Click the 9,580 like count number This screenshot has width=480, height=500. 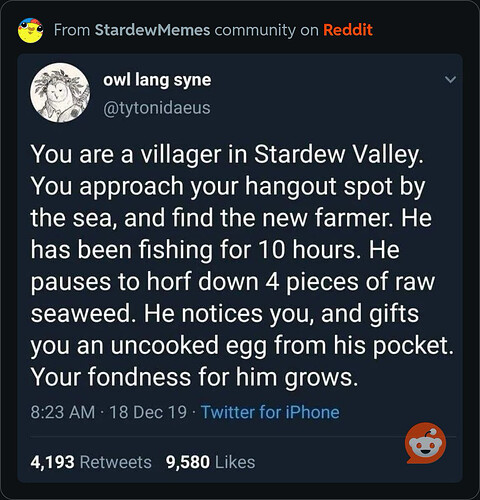coord(188,462)
